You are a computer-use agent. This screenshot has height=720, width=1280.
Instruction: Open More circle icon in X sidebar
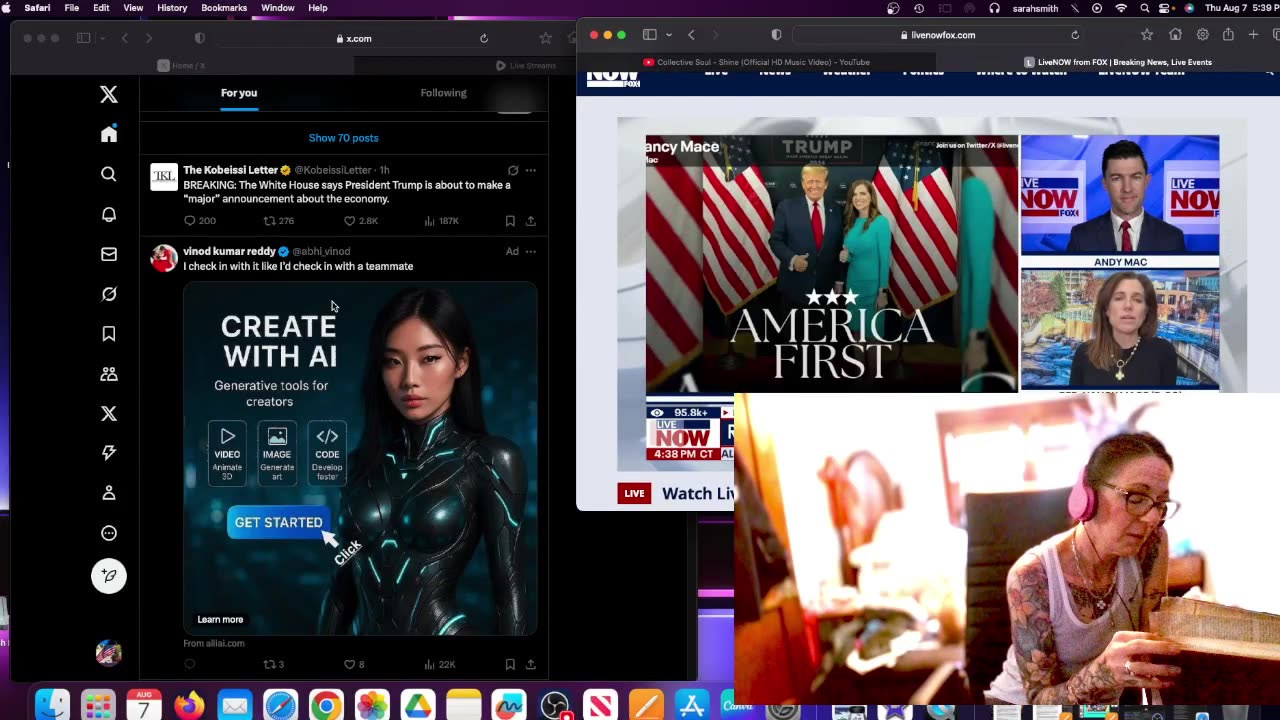tap(109, 533)
